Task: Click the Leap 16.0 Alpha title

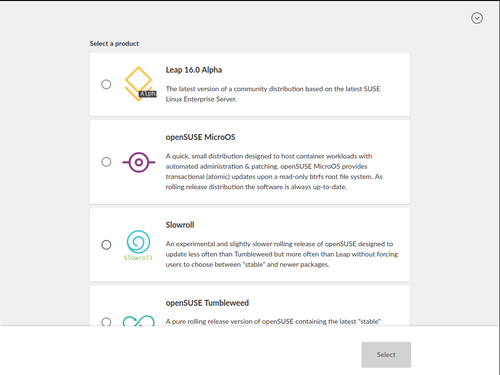Action: (194, 70)
